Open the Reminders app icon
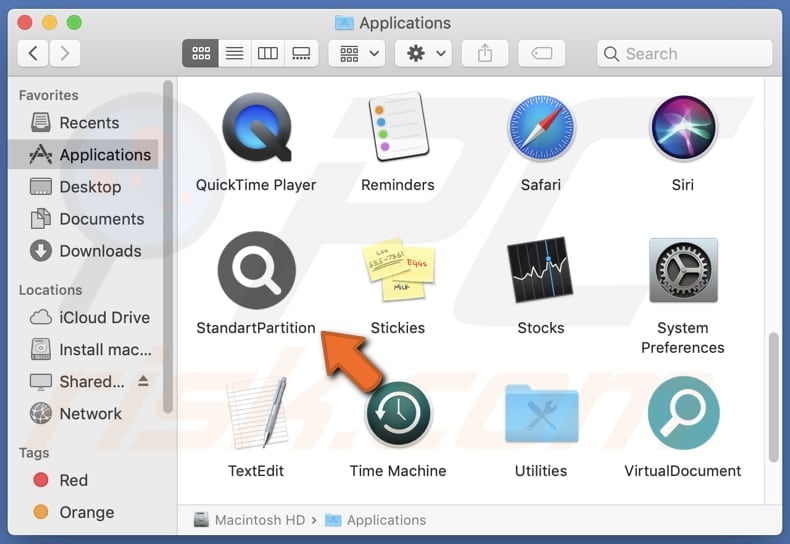Viewport: 790px width, 544px height. coord(398,127)
